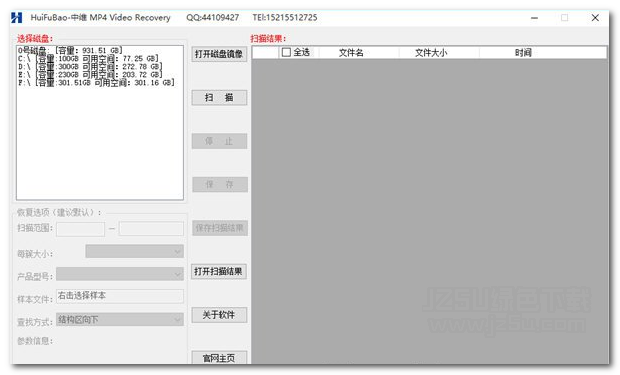Image resolution: width=620 pixels, height=375 pixels.
Task: Open the 关于软件 about button
Action: [x=219, y=315]
